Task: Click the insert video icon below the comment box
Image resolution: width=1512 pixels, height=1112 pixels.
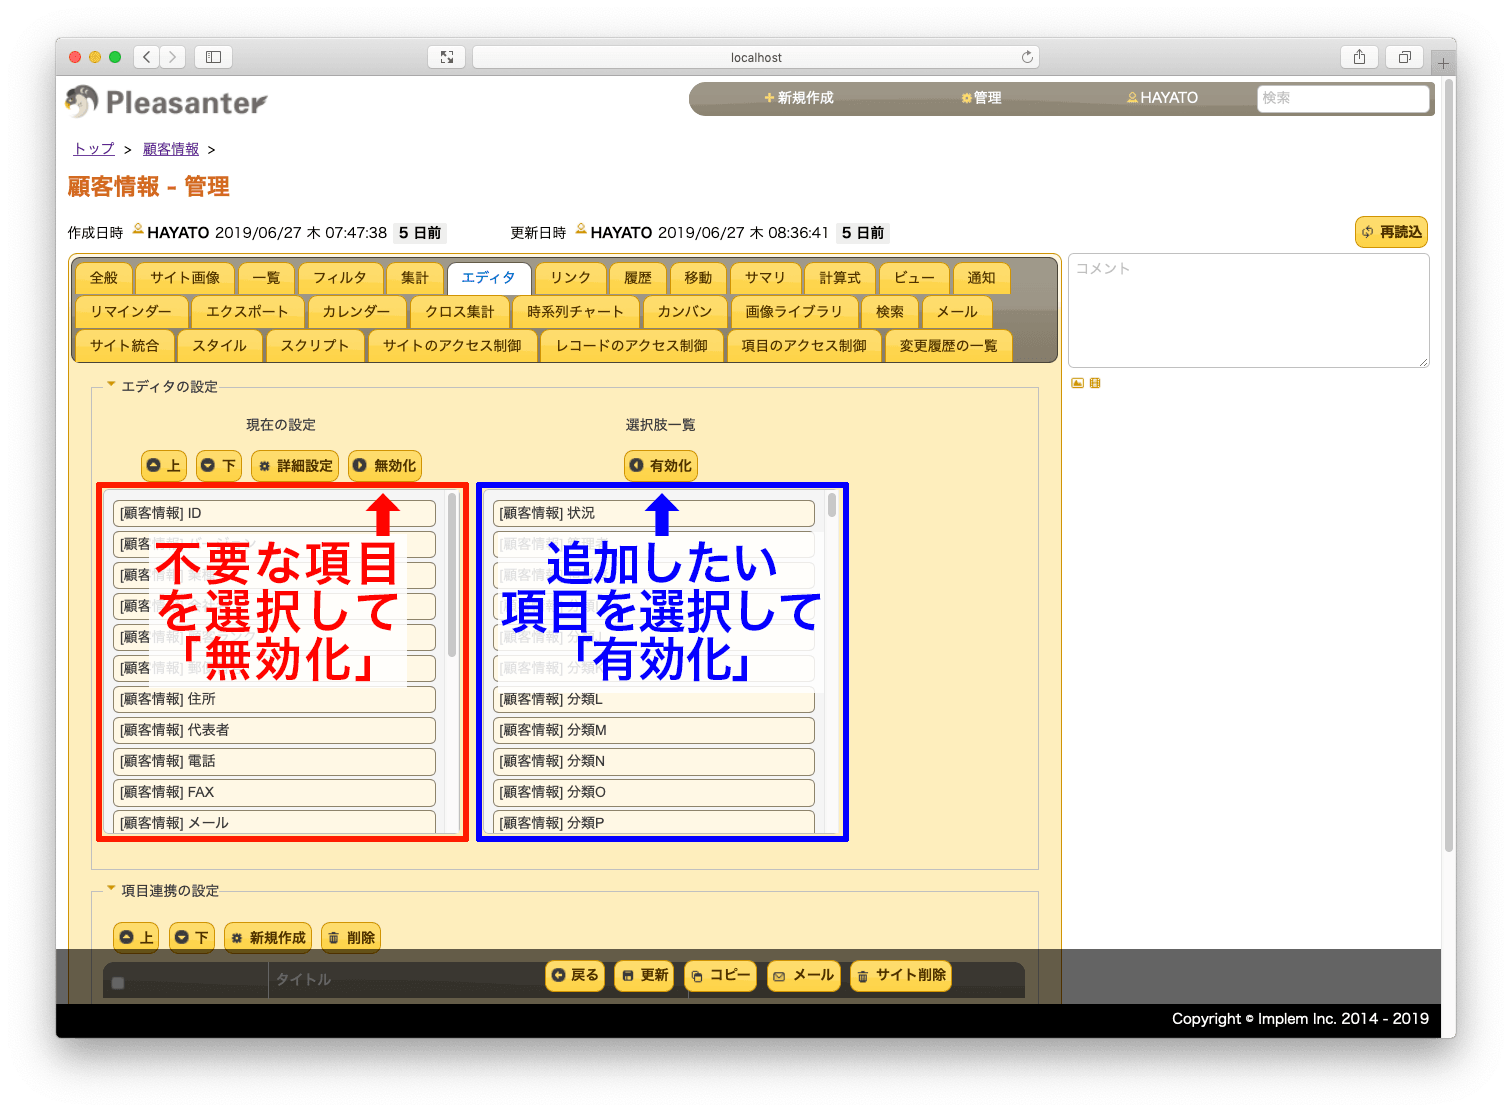Action: pos(1095,383)
